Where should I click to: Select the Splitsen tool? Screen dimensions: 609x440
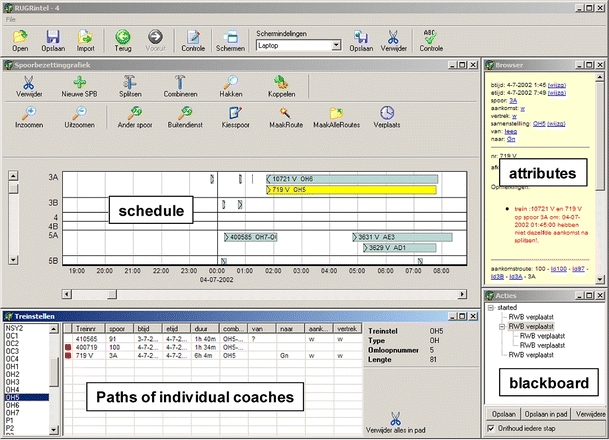point(130,82)
